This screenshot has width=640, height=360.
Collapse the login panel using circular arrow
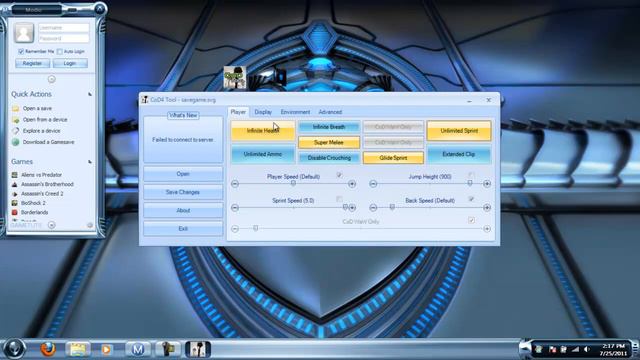pyautogui.click(x=51, y=79)
